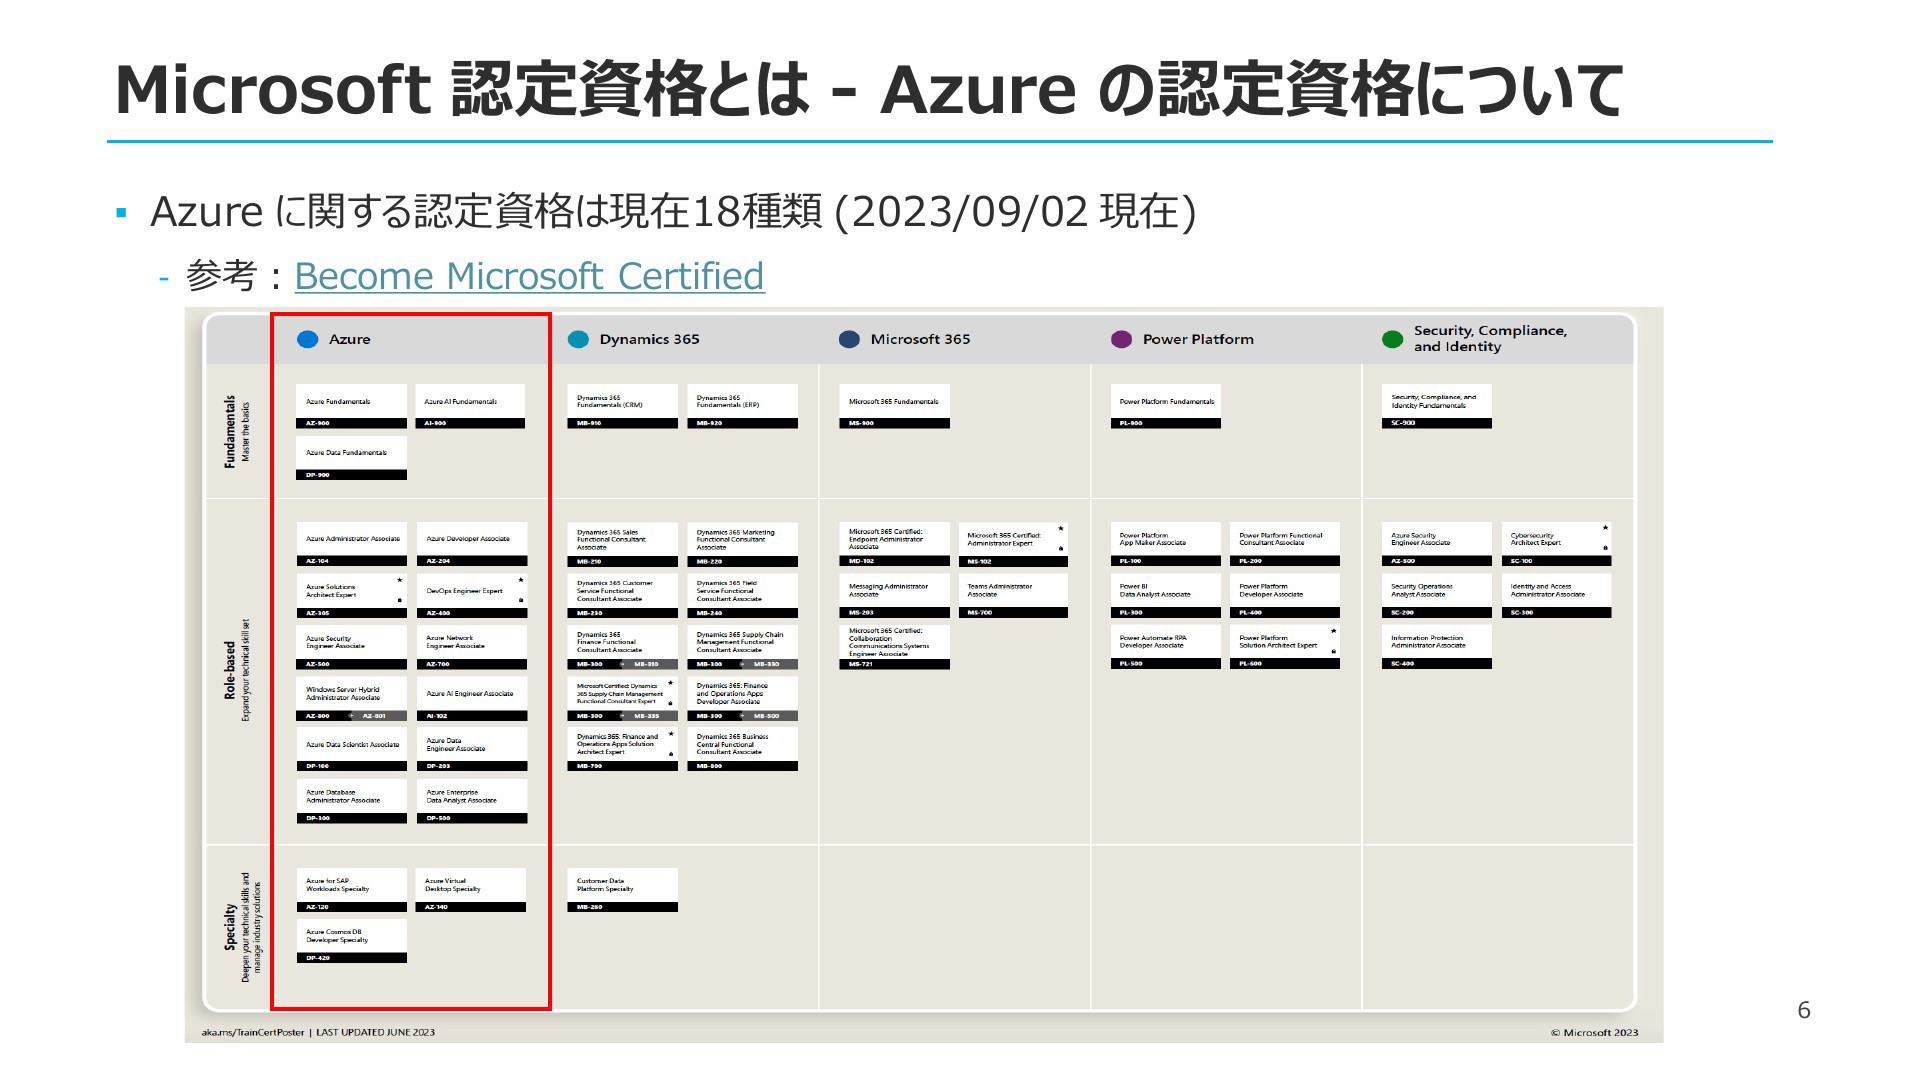Select the Power BI Data Analyst Associate card

[1166, 596]
